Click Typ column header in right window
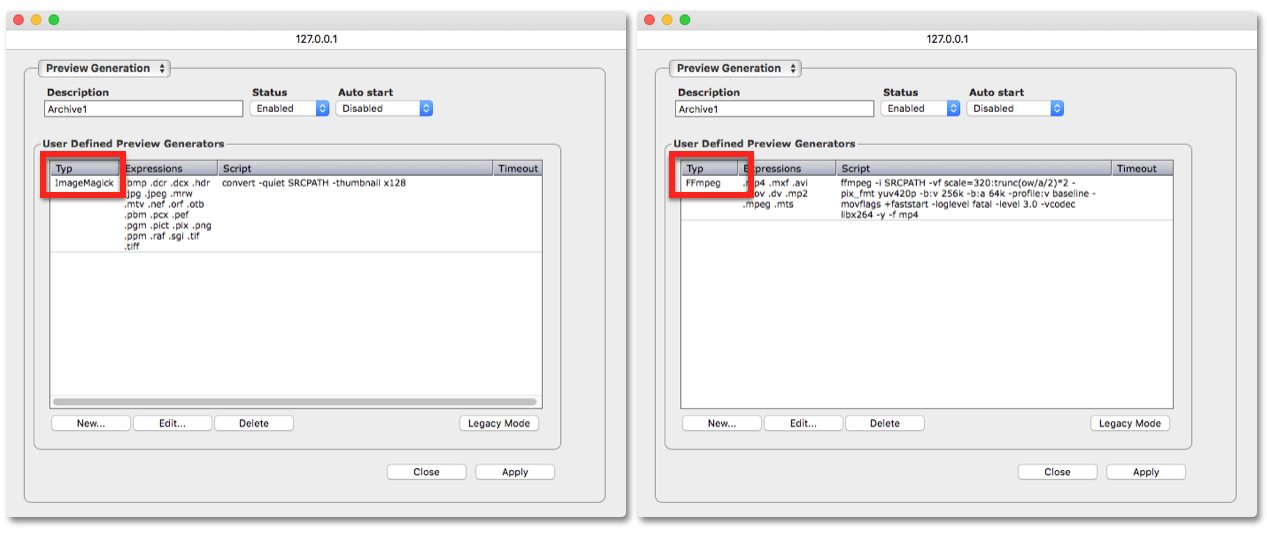The width and height of the screenshot is (1267, 535). pyautogui.click(x=709, y=168)
